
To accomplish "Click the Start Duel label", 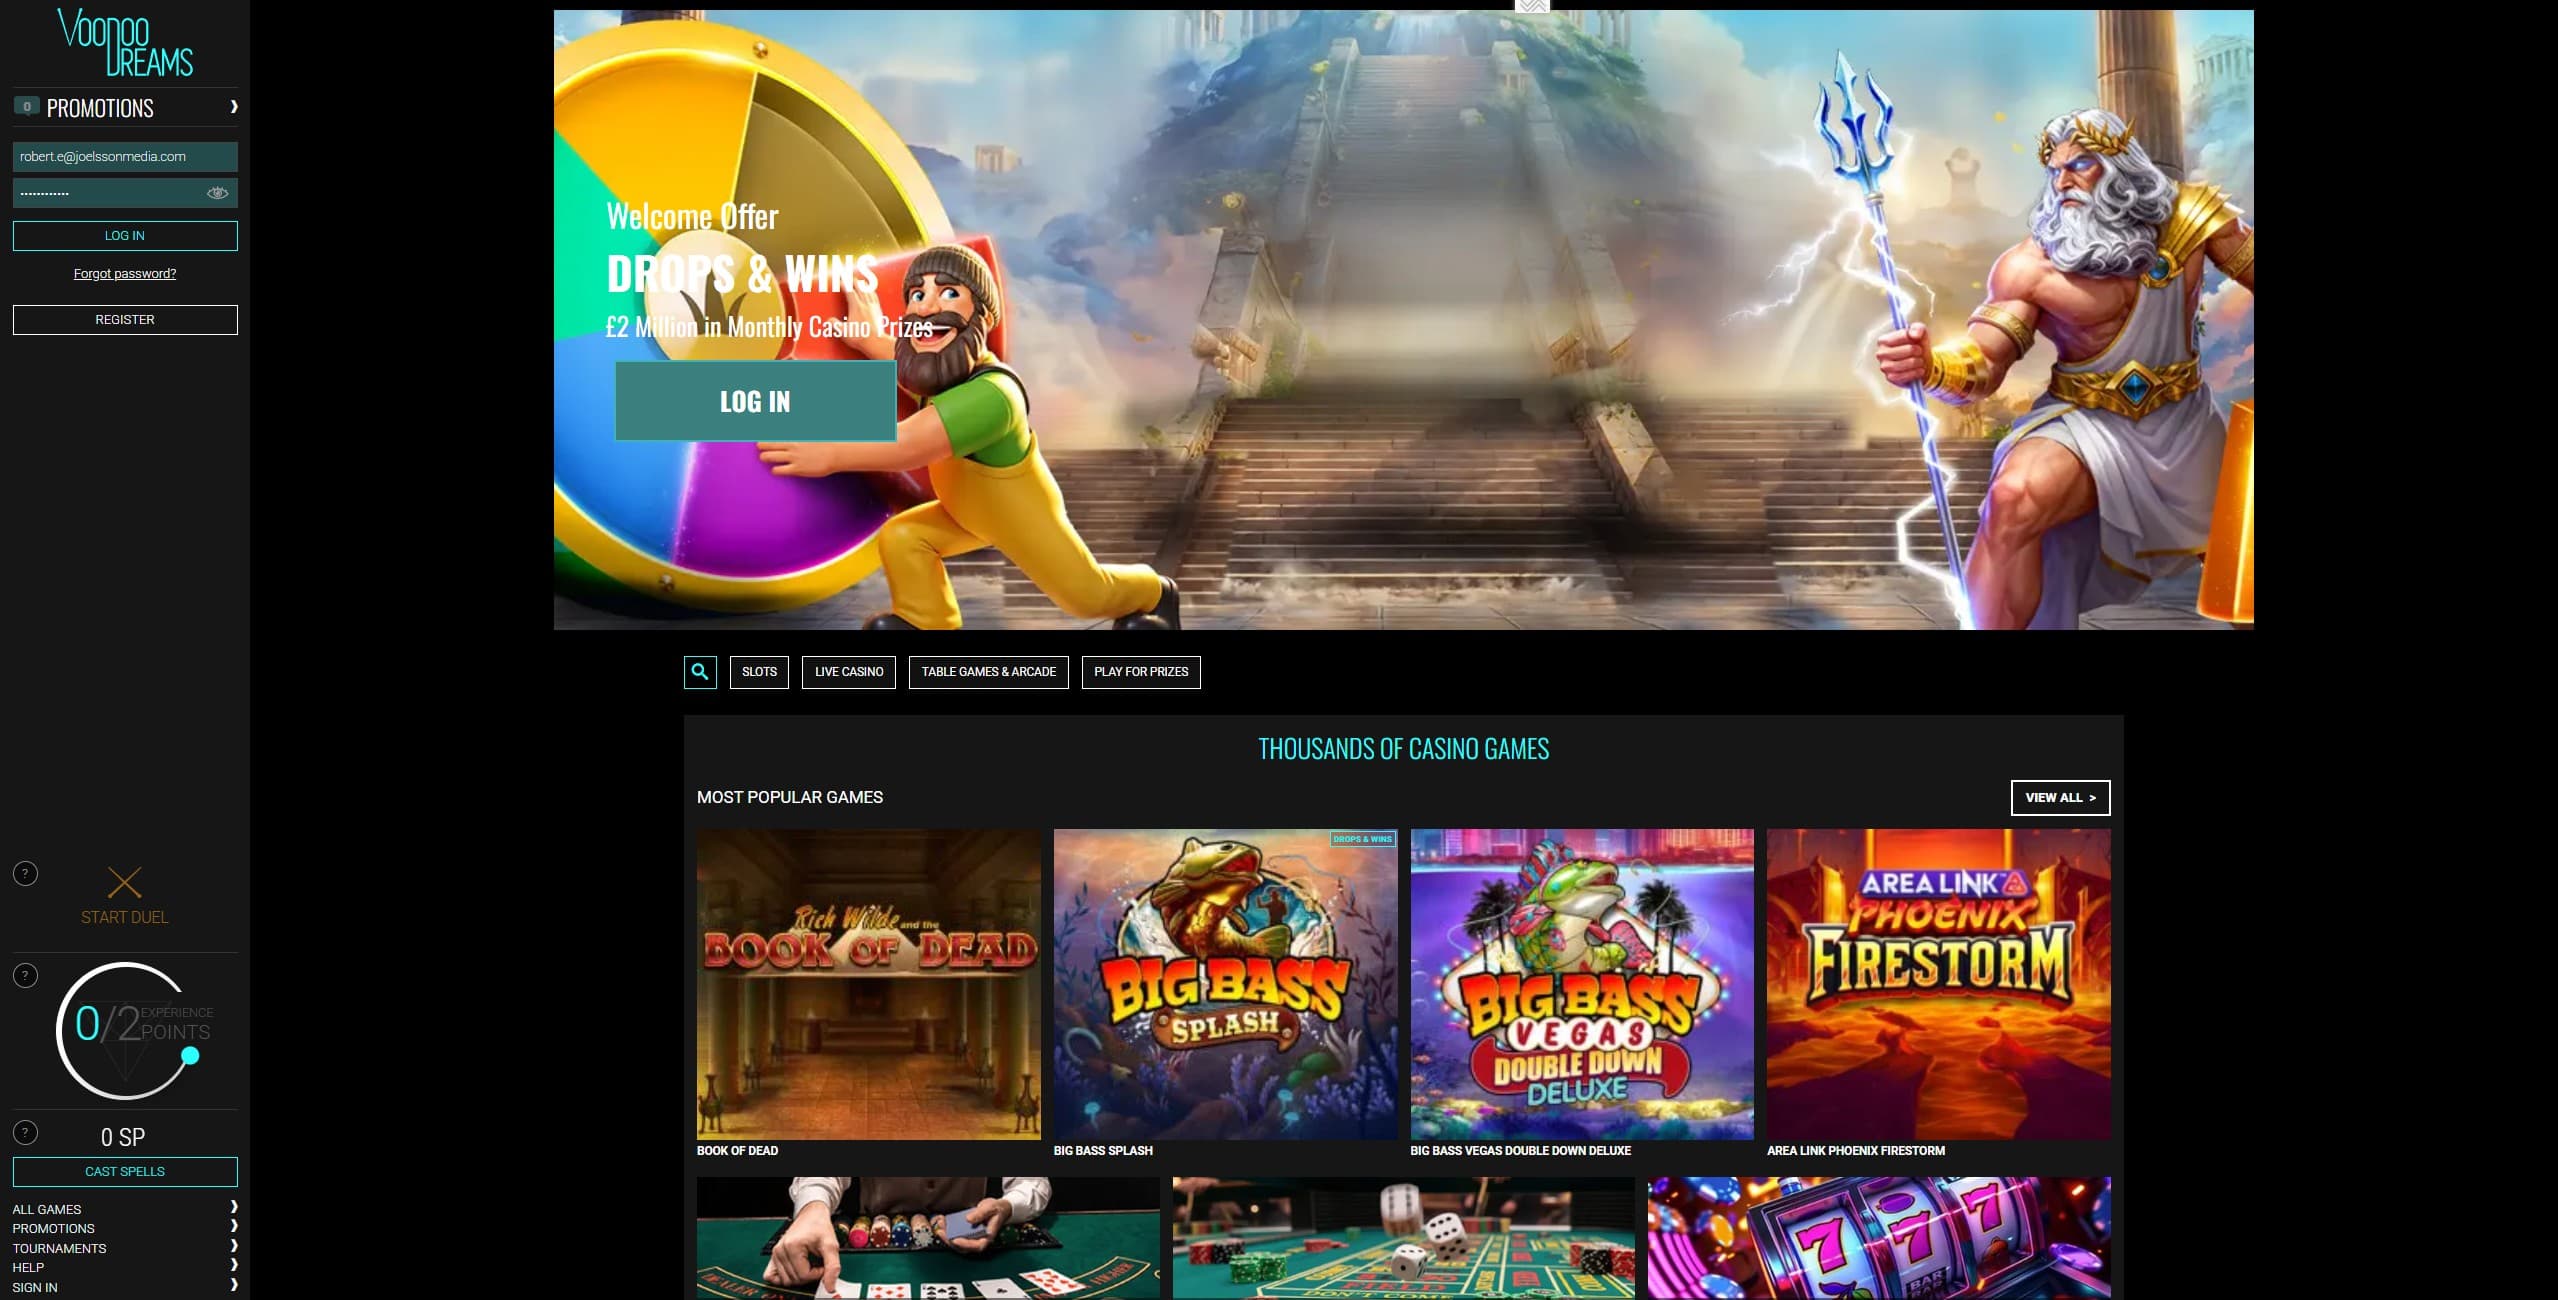I will [124, 917].
